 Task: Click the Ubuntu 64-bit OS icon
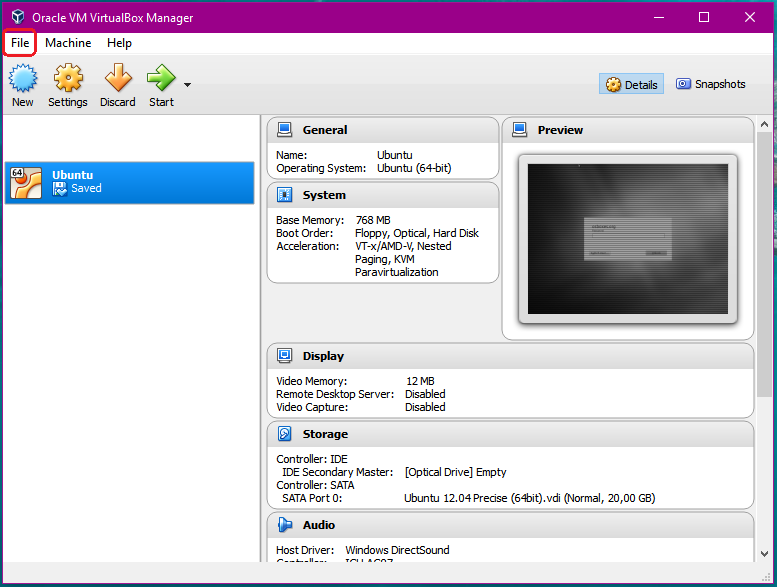point(26,182)
